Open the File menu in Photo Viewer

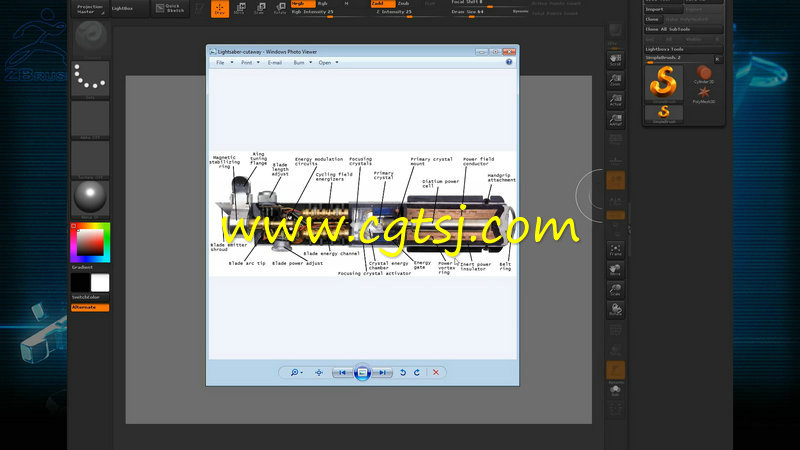224,63
